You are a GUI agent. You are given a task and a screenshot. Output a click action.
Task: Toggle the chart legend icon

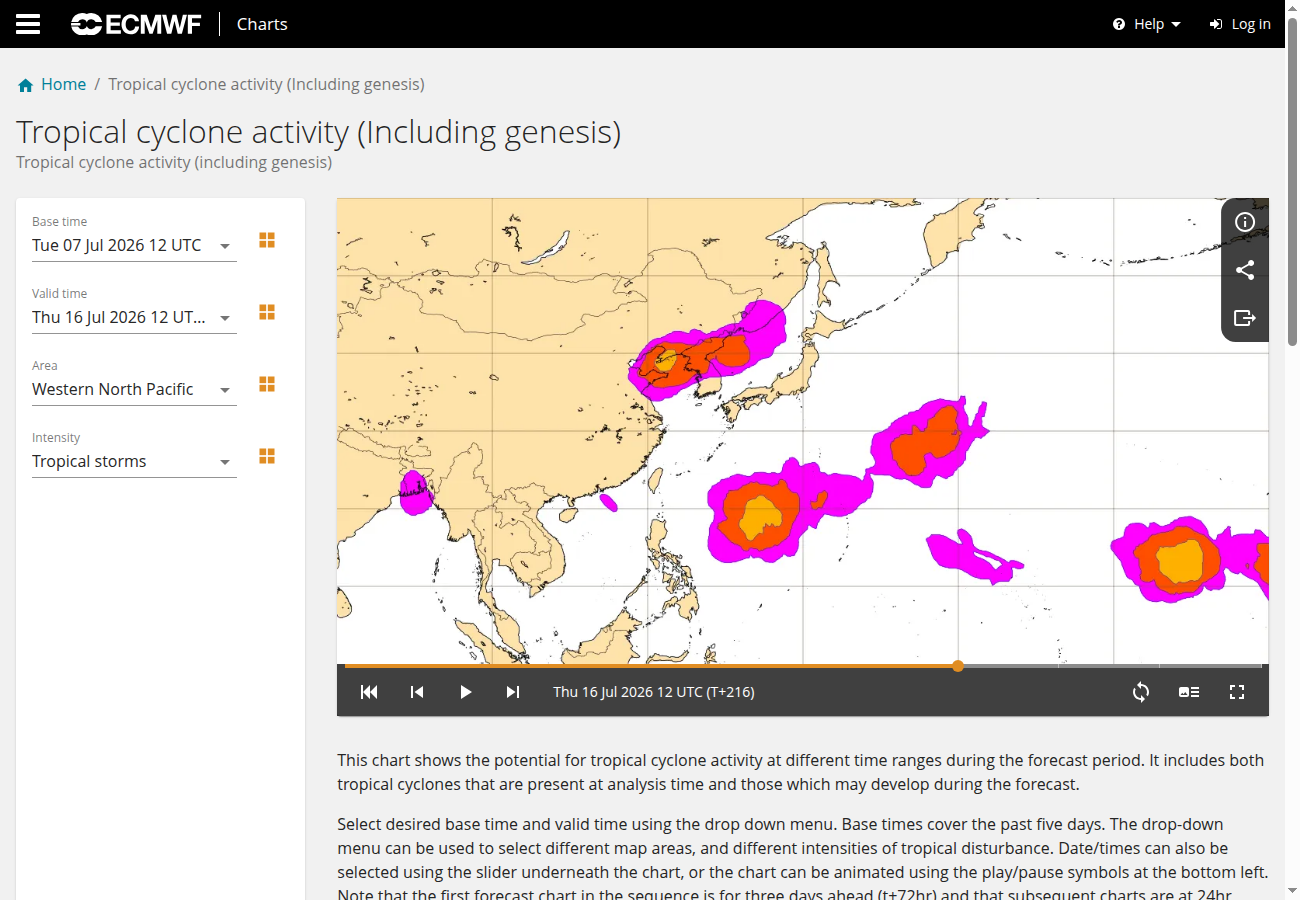point(1189,692)
